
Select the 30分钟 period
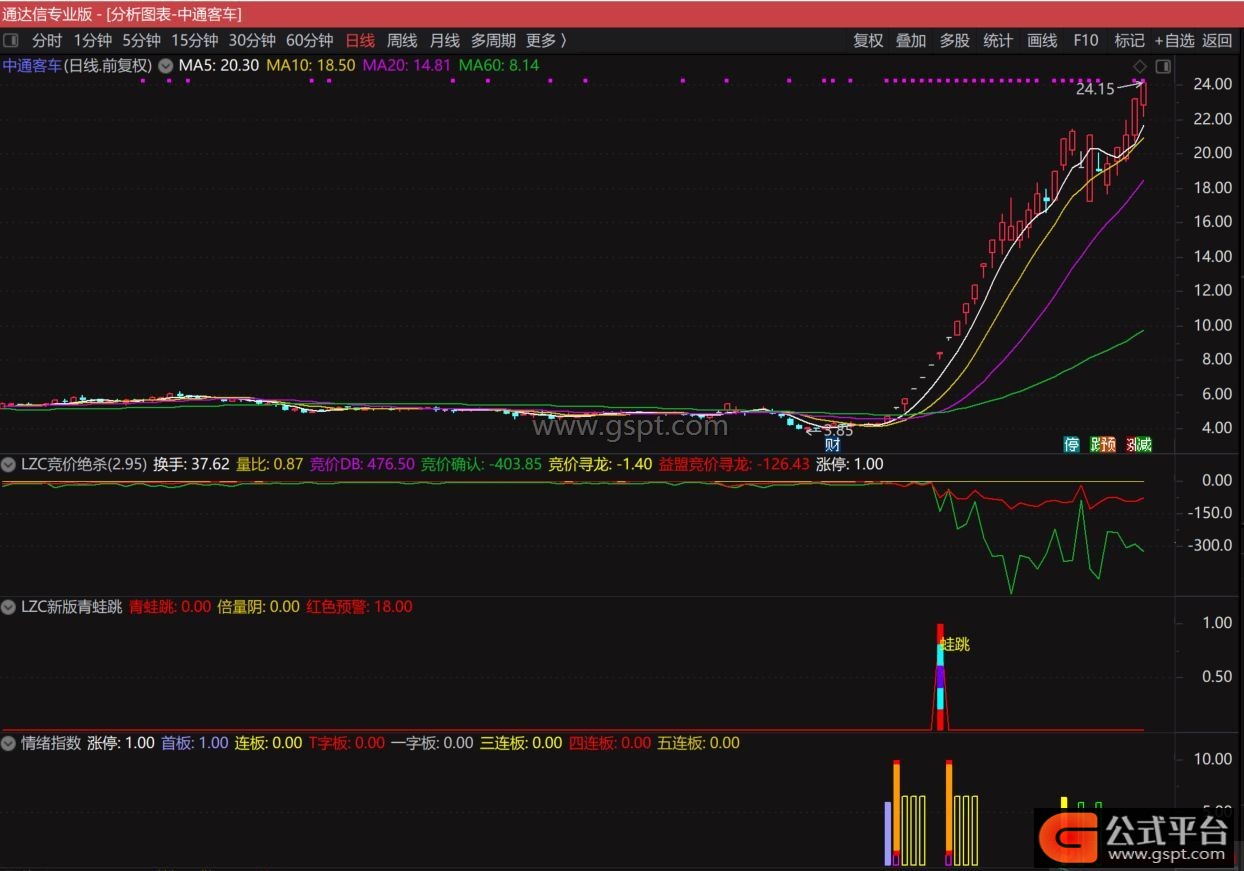click(252, 41)
